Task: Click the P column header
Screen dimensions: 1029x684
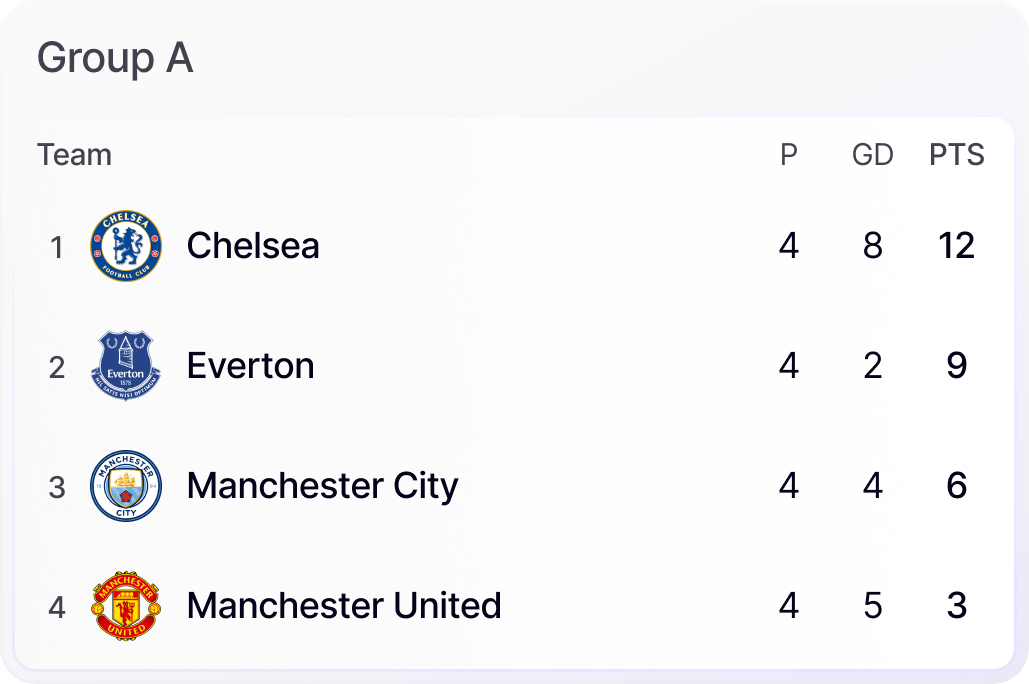Action: 789,155
